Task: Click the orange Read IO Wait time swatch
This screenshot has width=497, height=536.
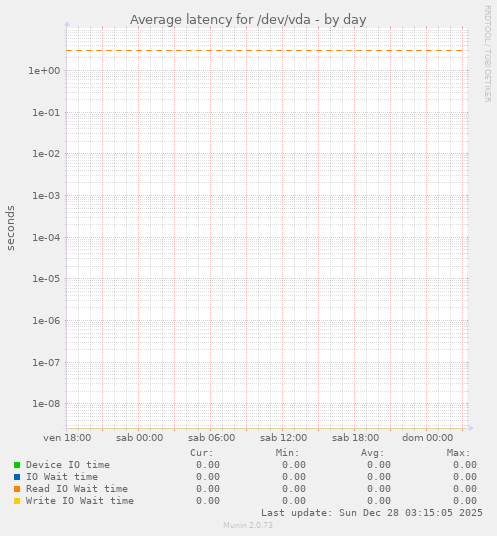Action: tap(17, 489)
